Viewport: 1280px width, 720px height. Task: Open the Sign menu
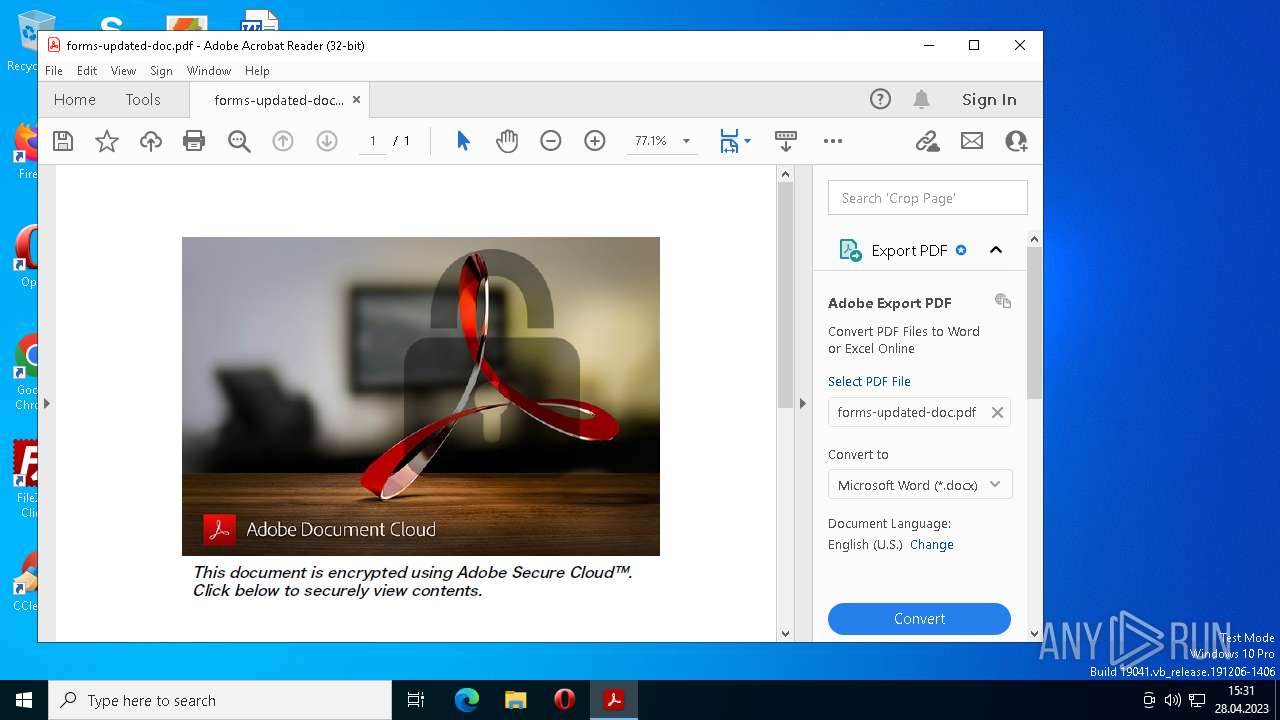[x=161, y=71]
